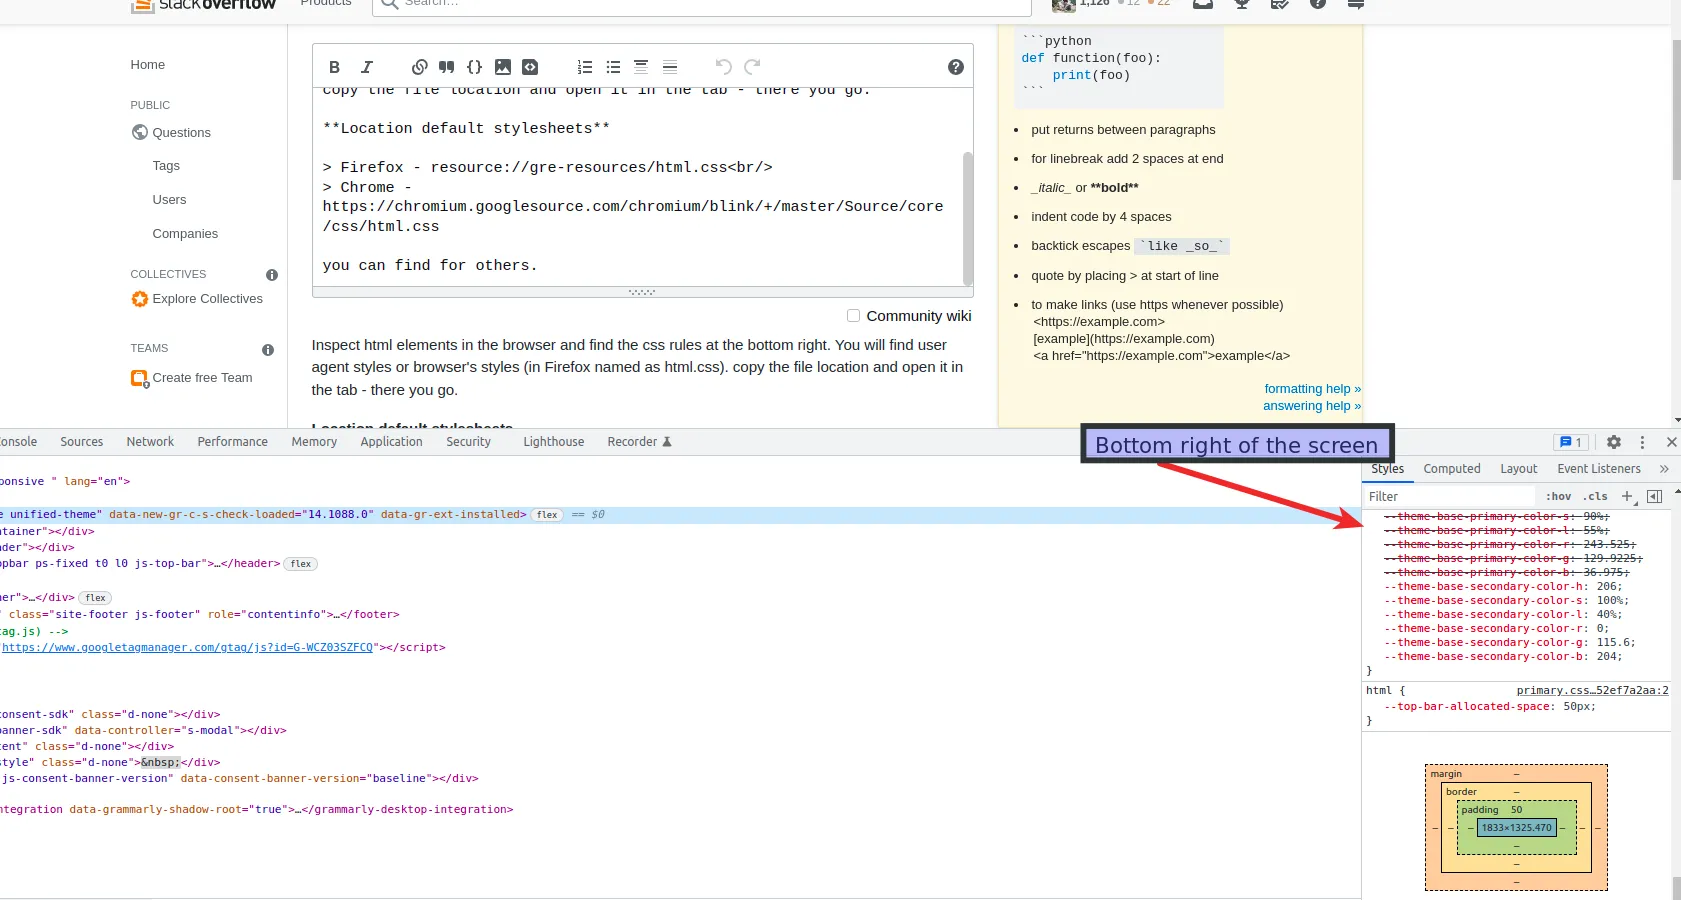Screen dimensions: 1681x900
Task: Create a bulleted list in the editor
Action: [613, 67]
